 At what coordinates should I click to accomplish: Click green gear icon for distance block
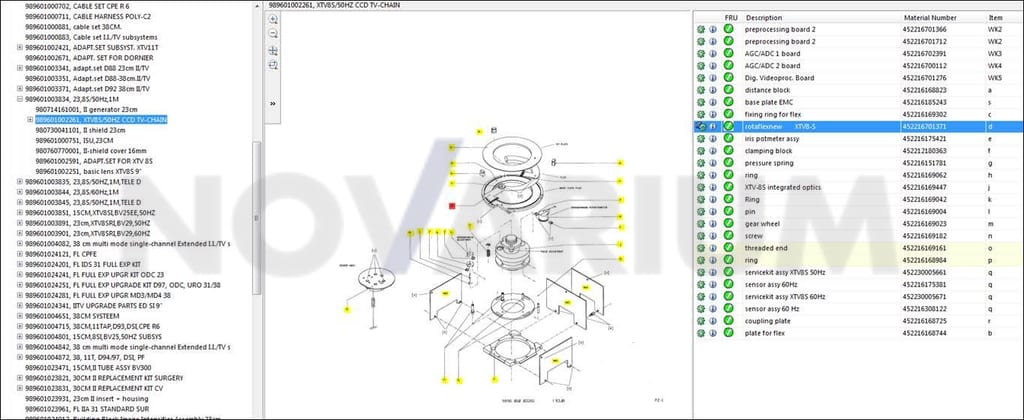click(701, 90)
